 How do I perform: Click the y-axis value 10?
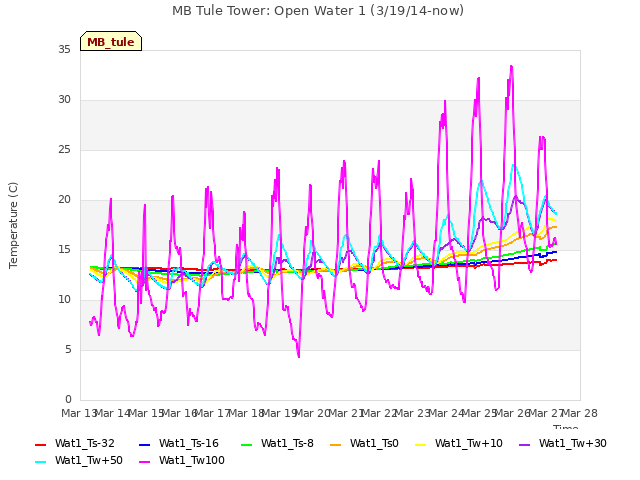[x=64, y=300]
